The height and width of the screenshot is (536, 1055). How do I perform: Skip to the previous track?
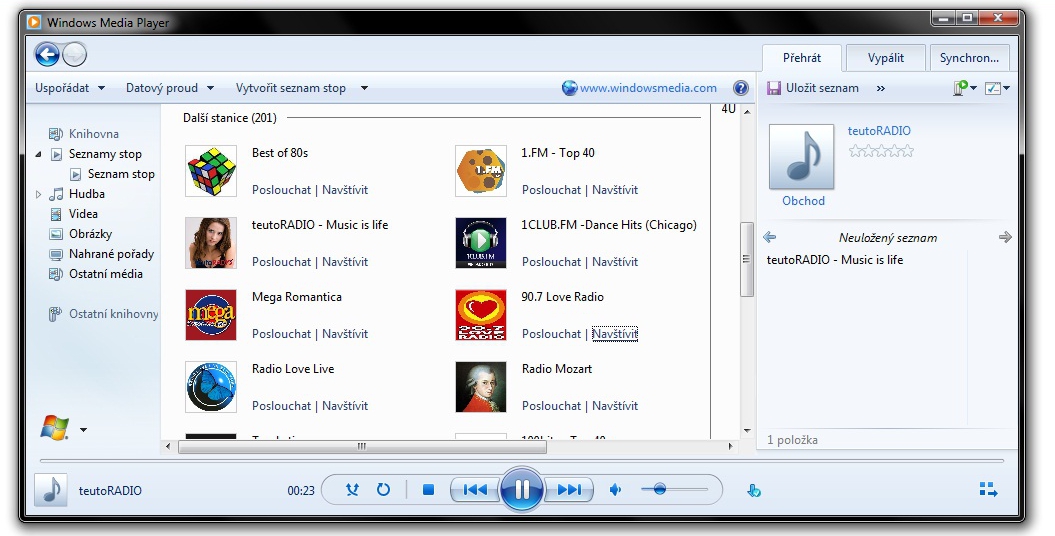pyautogui.click(x=475, y=490)
